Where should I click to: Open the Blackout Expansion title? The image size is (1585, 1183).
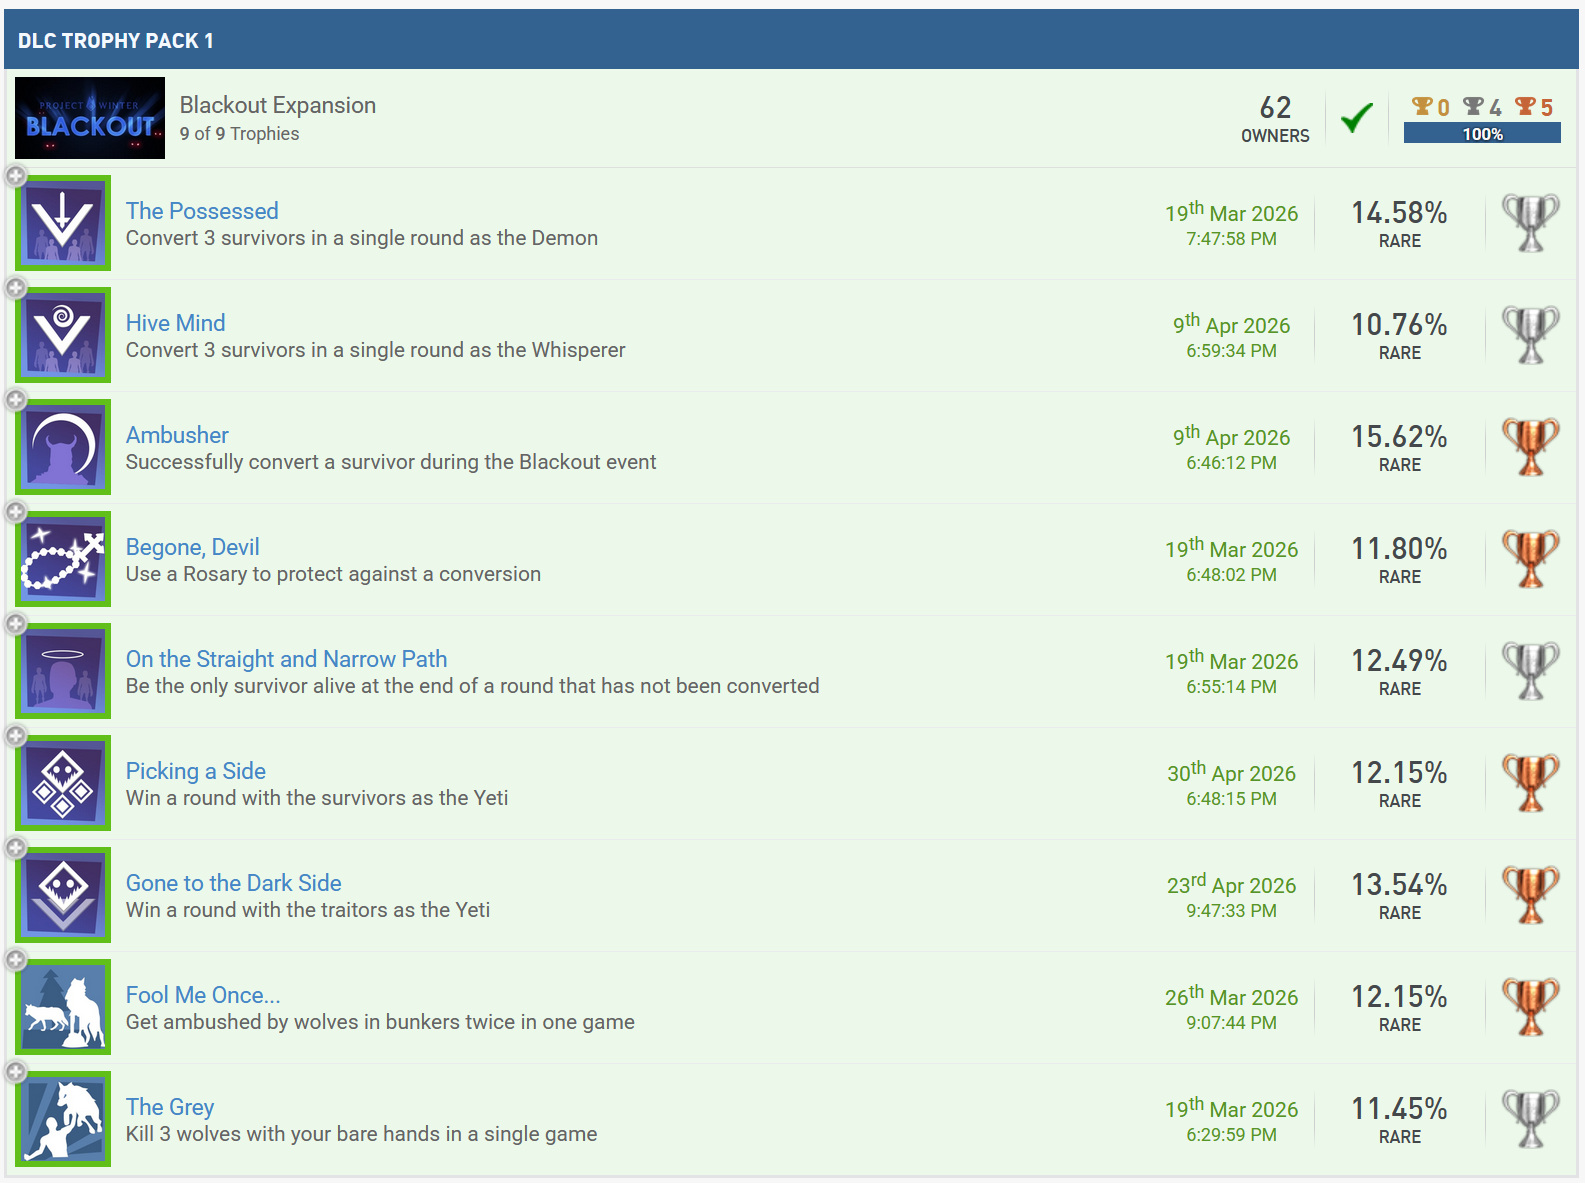coord(278,105)
